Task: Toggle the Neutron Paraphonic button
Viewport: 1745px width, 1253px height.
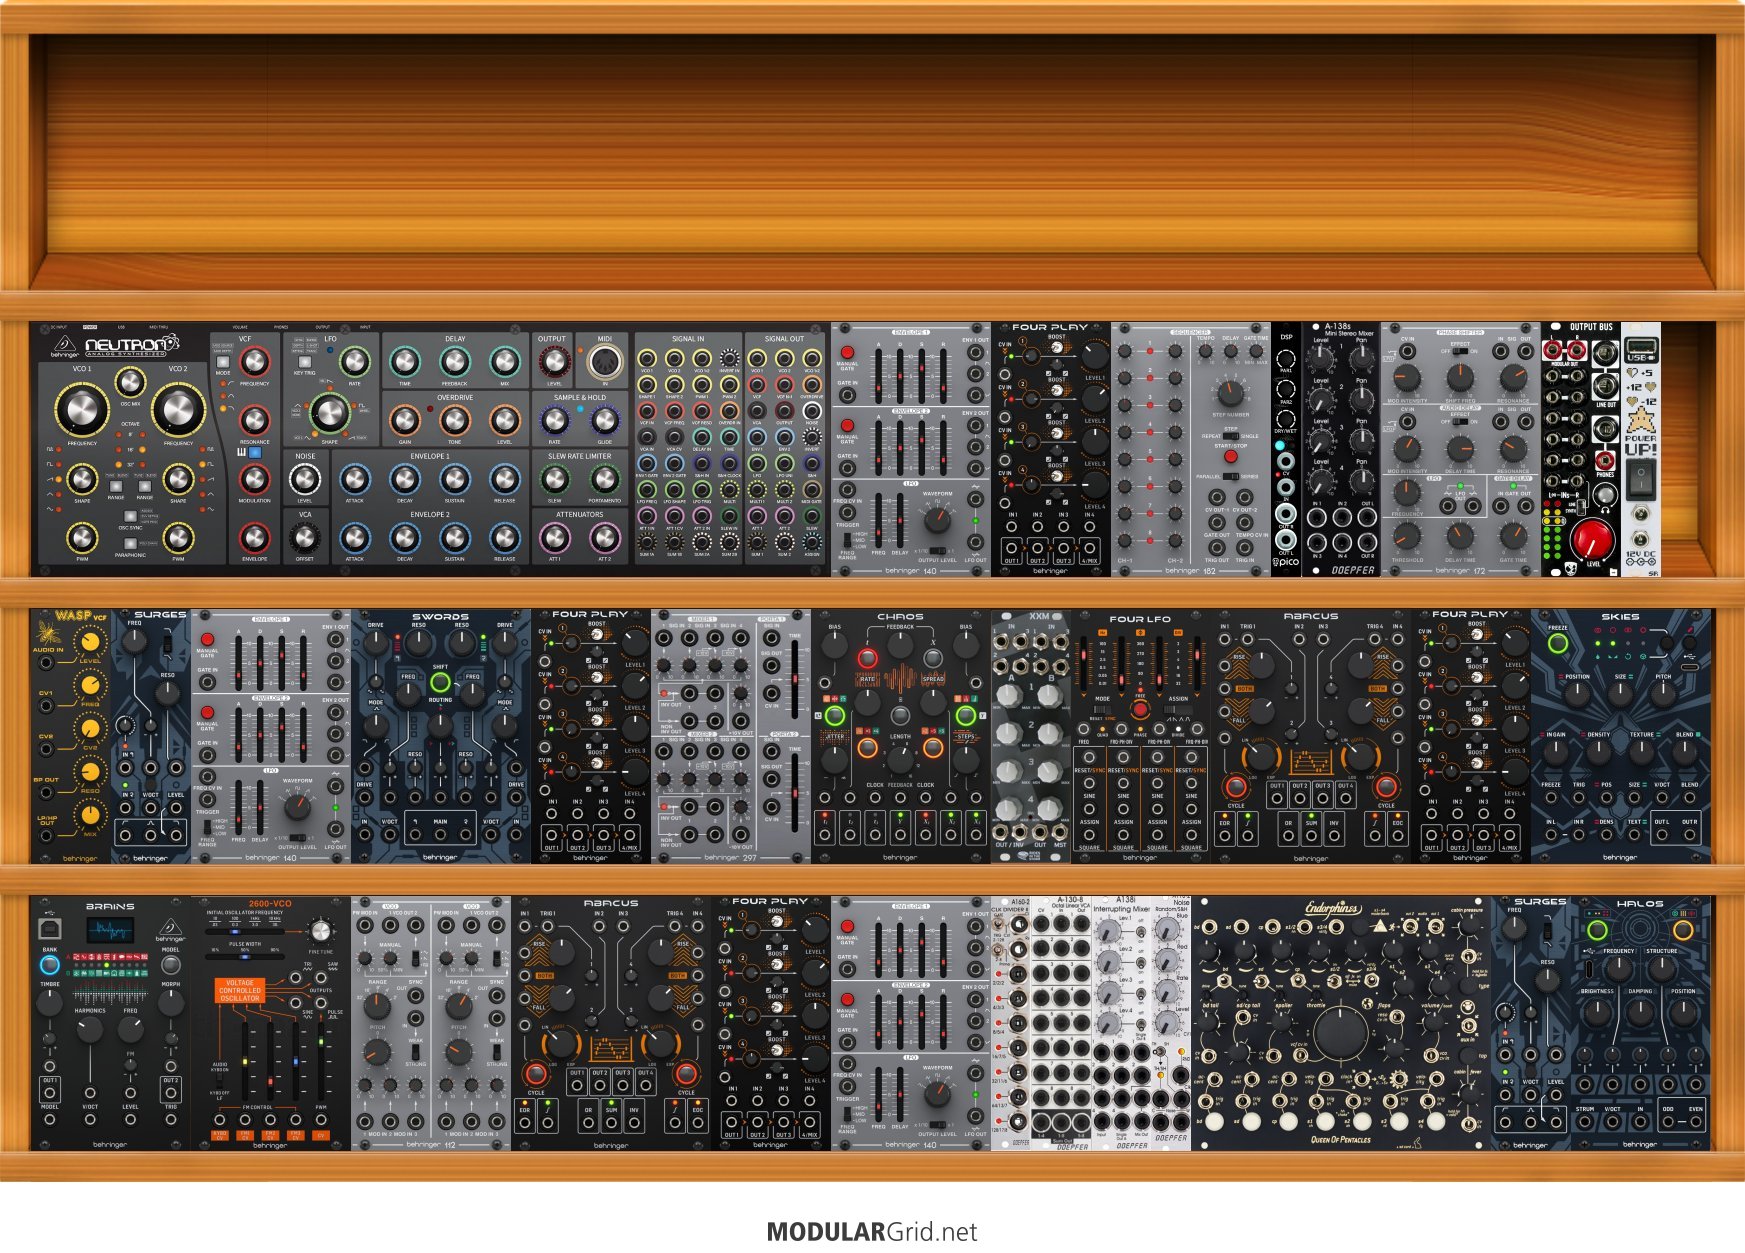Action: click(130, 543)
